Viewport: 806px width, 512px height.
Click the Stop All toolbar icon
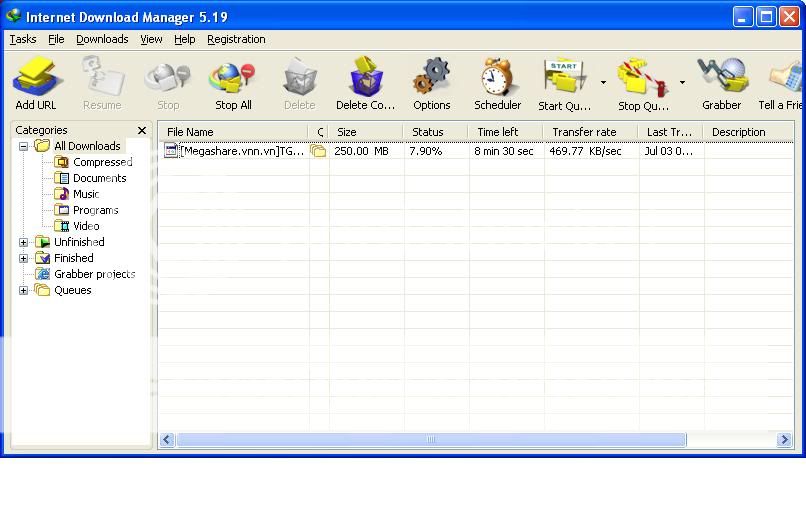coord(232,78)
